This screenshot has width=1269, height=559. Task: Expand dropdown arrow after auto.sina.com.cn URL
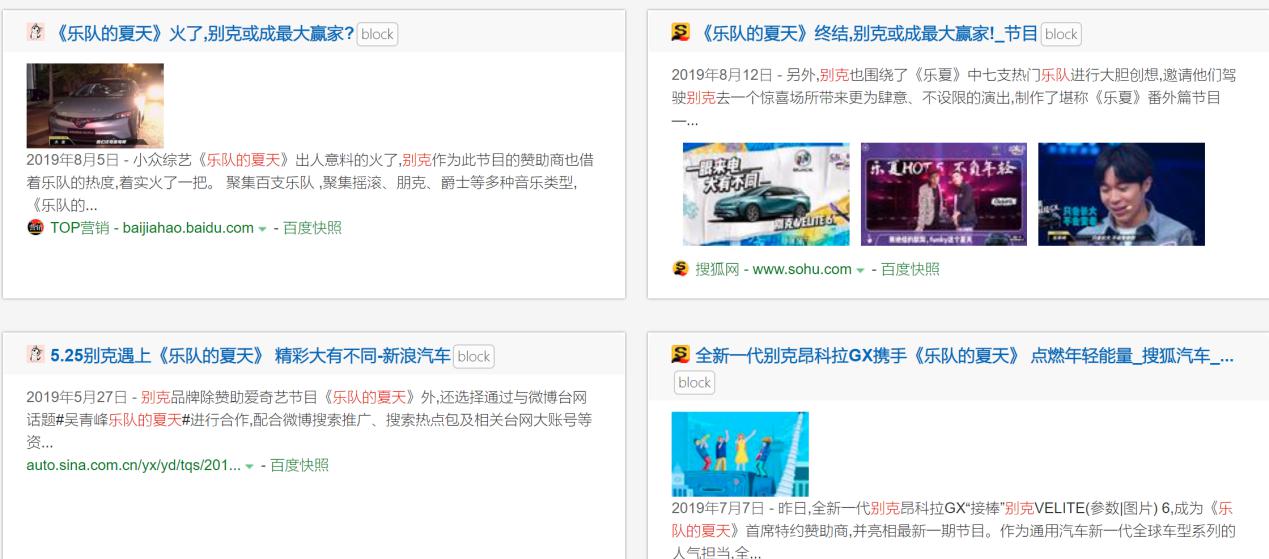[250, 467]
